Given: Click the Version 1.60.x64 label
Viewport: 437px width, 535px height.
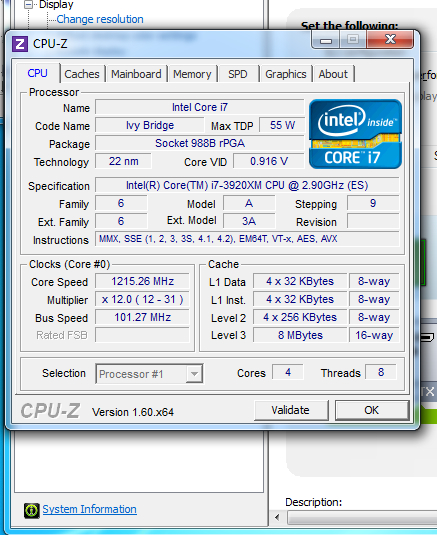Looking at the screenshot, I should [133, 412].
